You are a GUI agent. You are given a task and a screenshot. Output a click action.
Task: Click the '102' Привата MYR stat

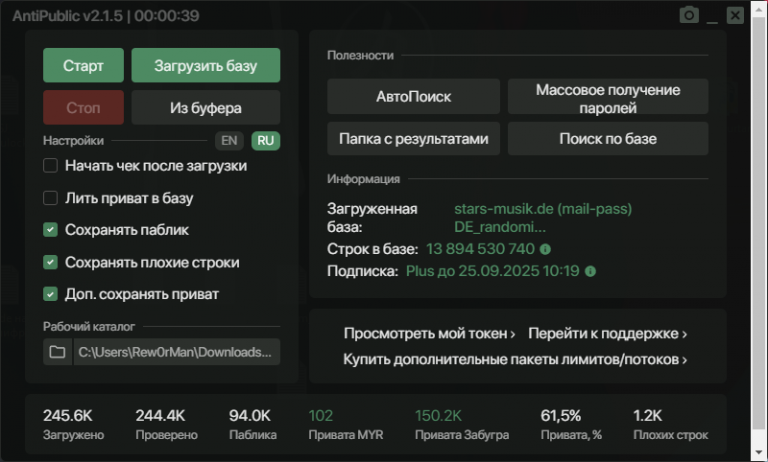(x=321, y=415)
